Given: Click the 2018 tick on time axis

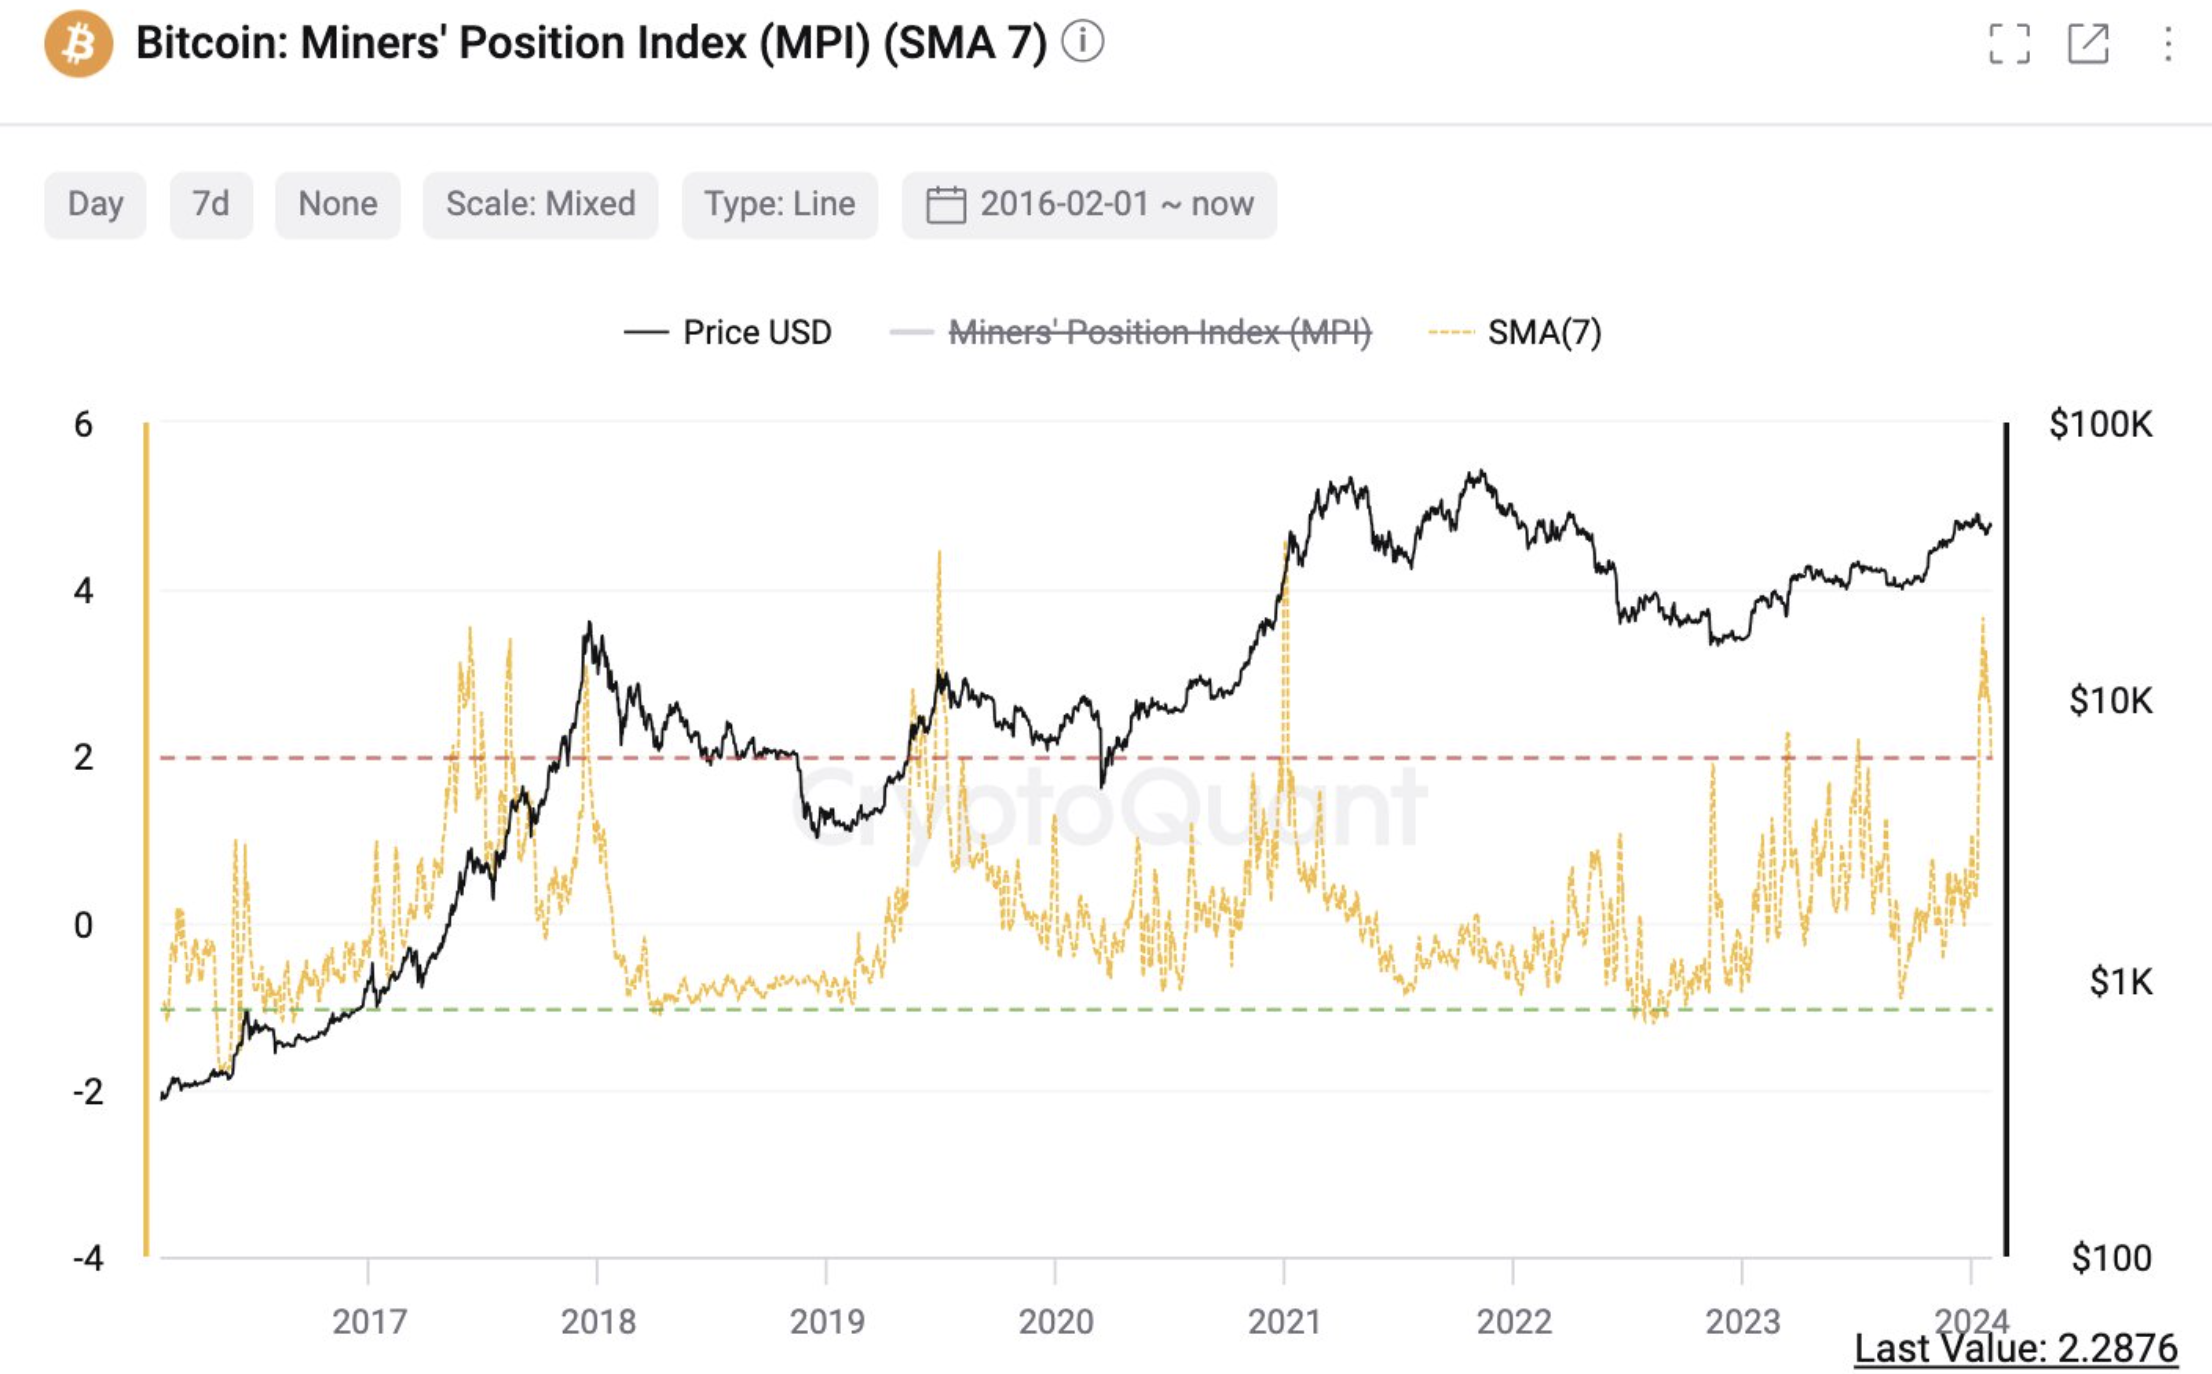Looking at the screenshot, I should [x=597, y=1321].
